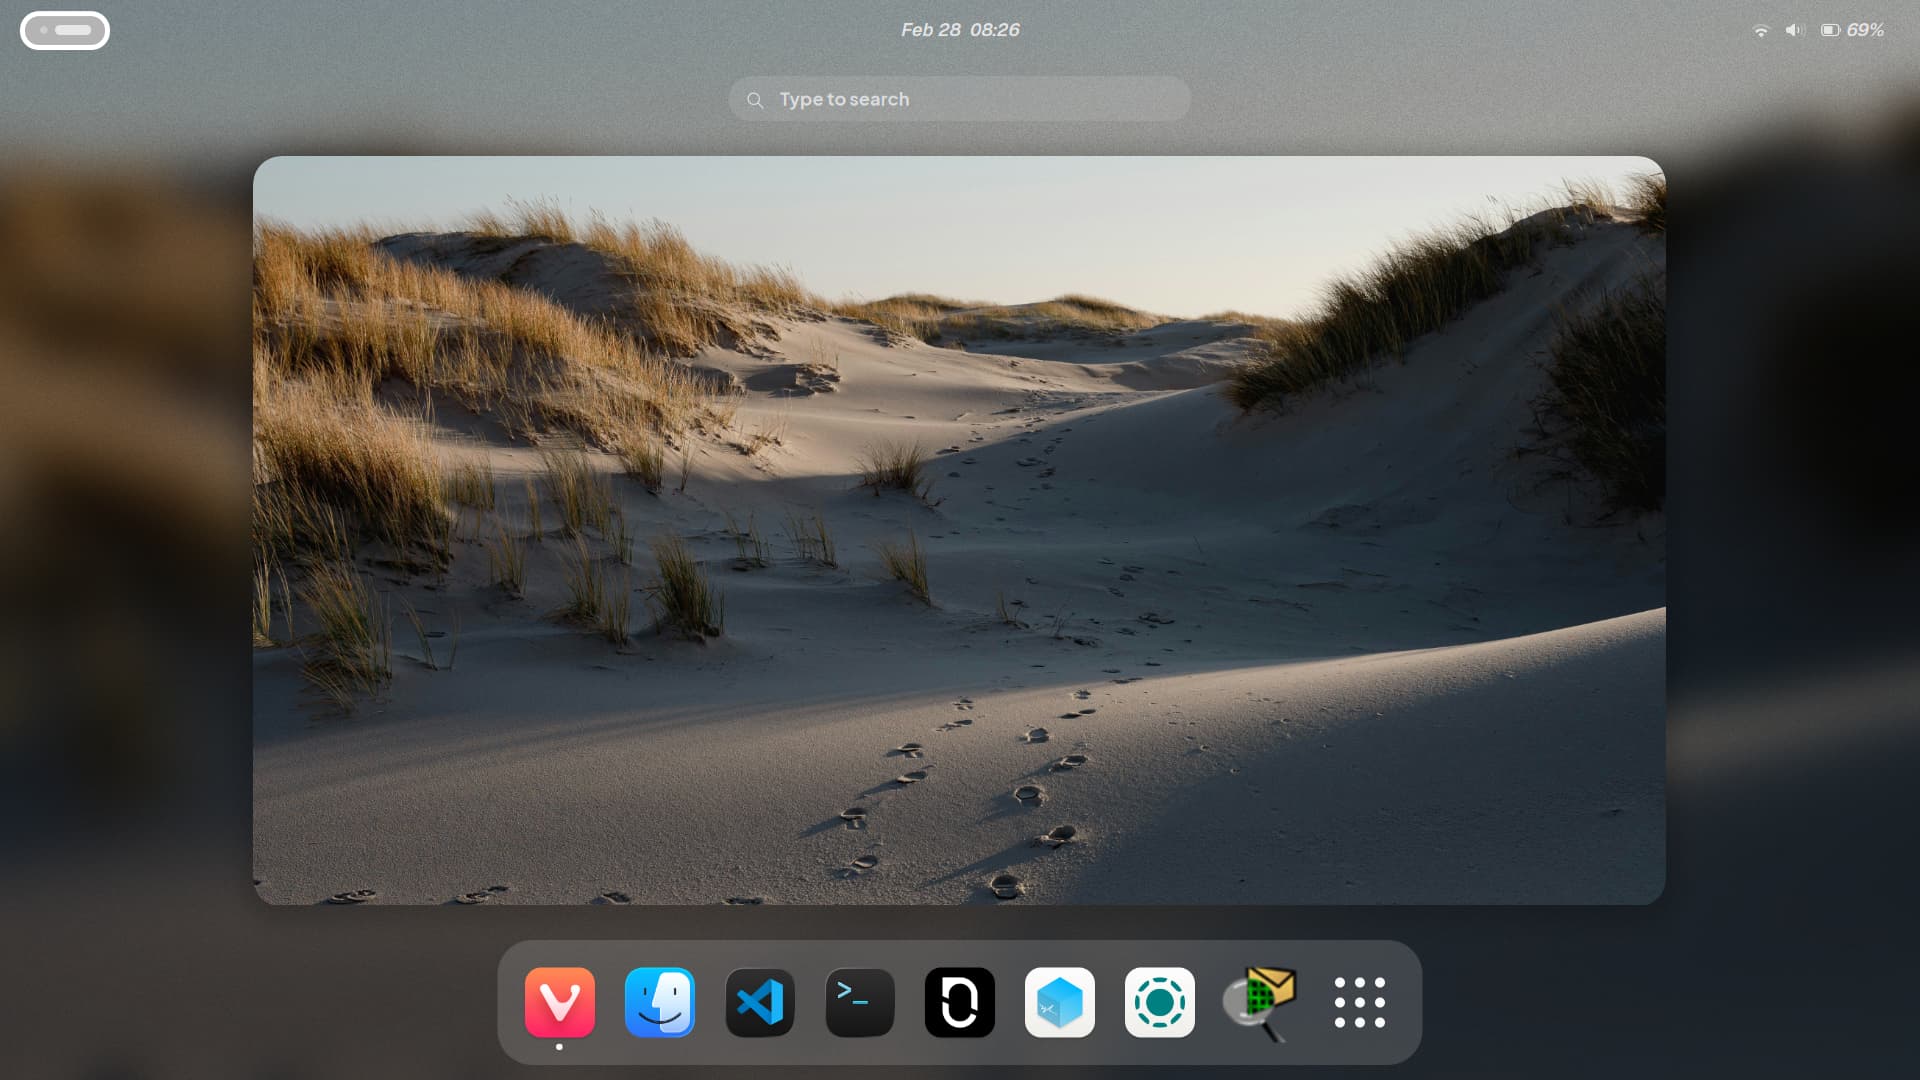Viewport: 1920px width, 1080px height.
Task: Select the sand dunes workspace thumbnail
Action: click(x=959, y=530)
